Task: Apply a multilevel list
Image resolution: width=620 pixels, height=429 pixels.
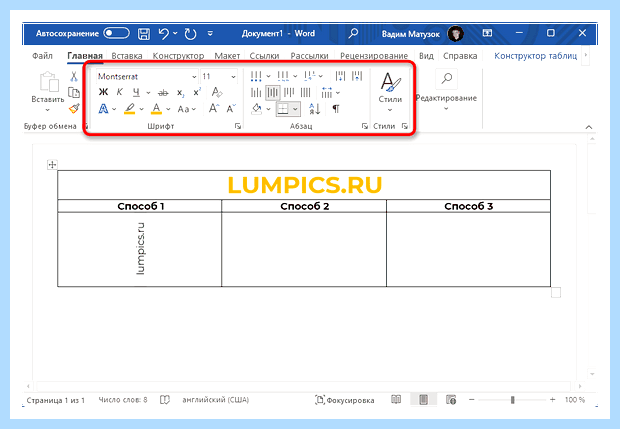Action: pyautogui.click(x=310, y=76)
